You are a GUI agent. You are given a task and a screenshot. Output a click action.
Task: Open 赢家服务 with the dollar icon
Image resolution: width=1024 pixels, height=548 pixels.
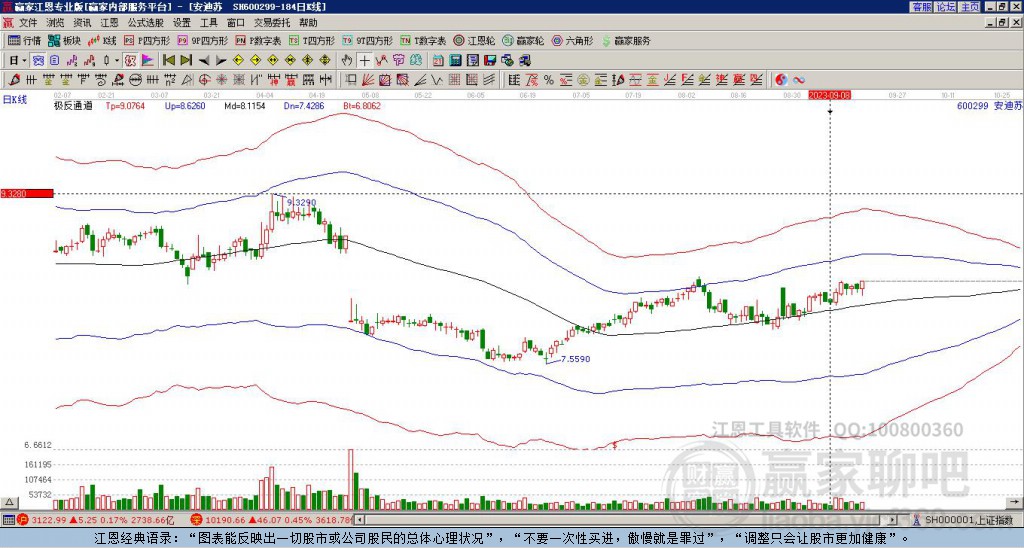point(626,40)
